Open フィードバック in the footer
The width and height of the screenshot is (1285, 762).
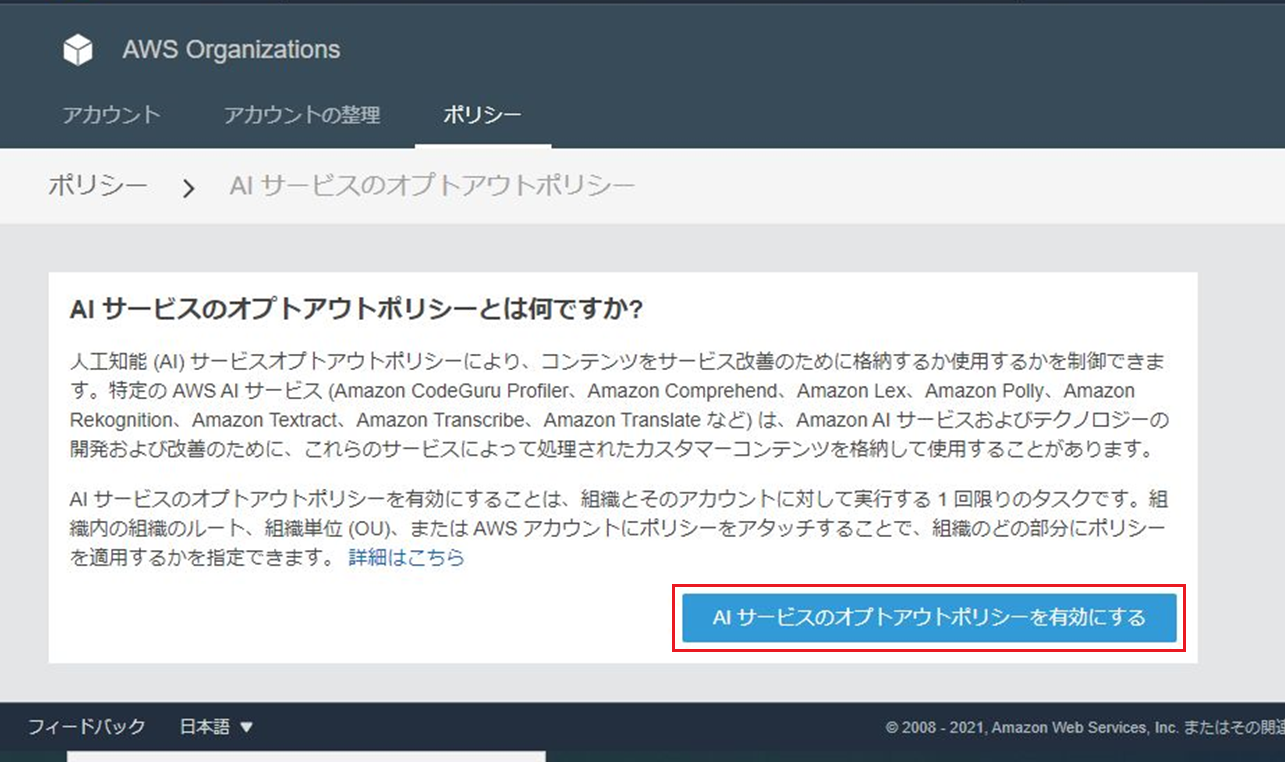87,727
